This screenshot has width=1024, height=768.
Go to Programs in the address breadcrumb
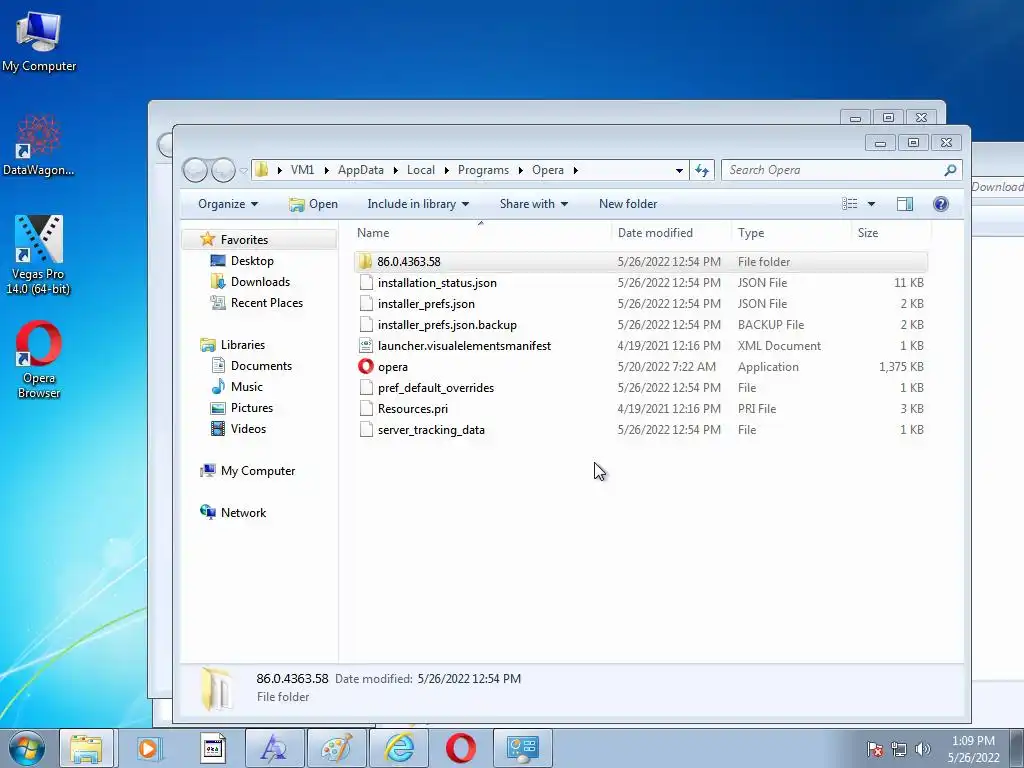click(x=483, y=170)
